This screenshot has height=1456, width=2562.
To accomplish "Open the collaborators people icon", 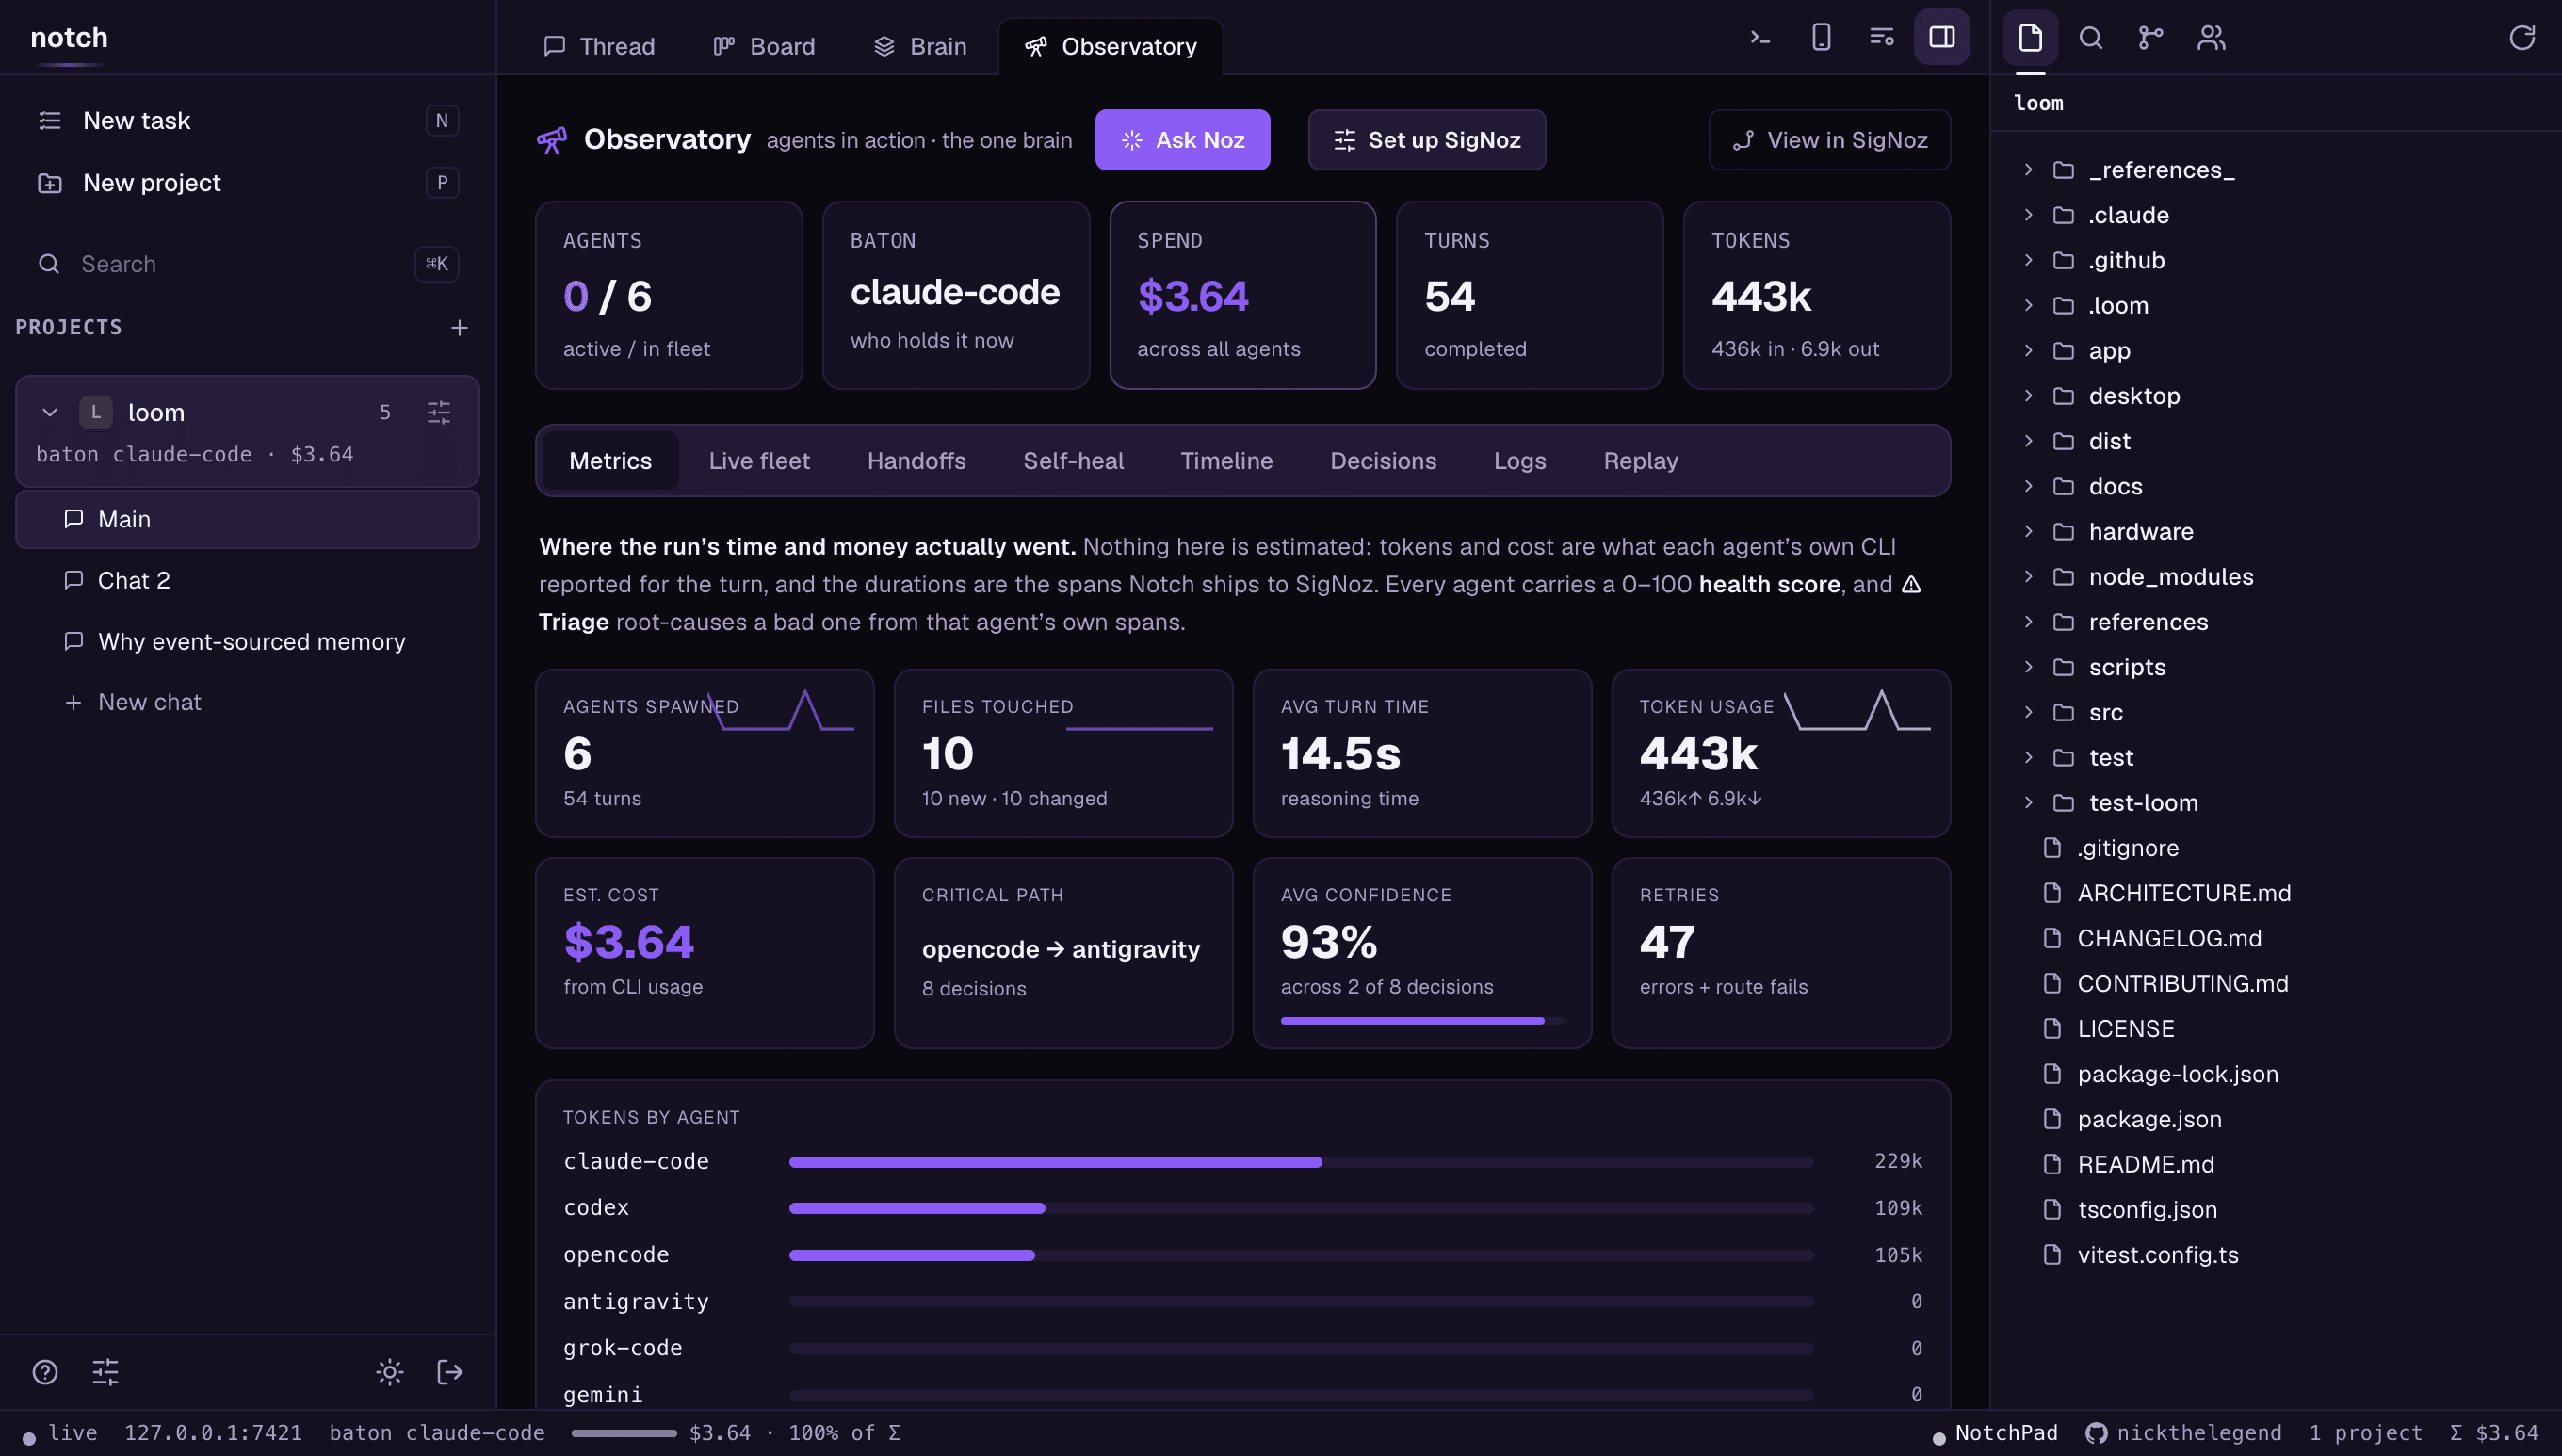I will coord(2211,38).
